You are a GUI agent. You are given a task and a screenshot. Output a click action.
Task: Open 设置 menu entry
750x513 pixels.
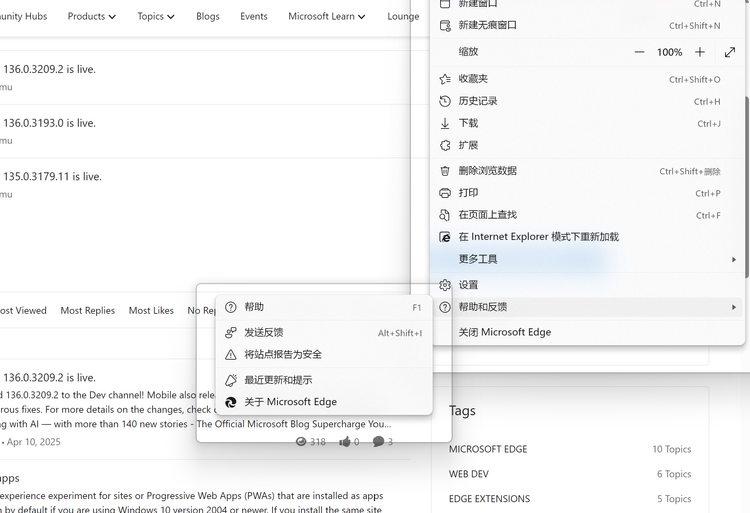pos(587,285)
